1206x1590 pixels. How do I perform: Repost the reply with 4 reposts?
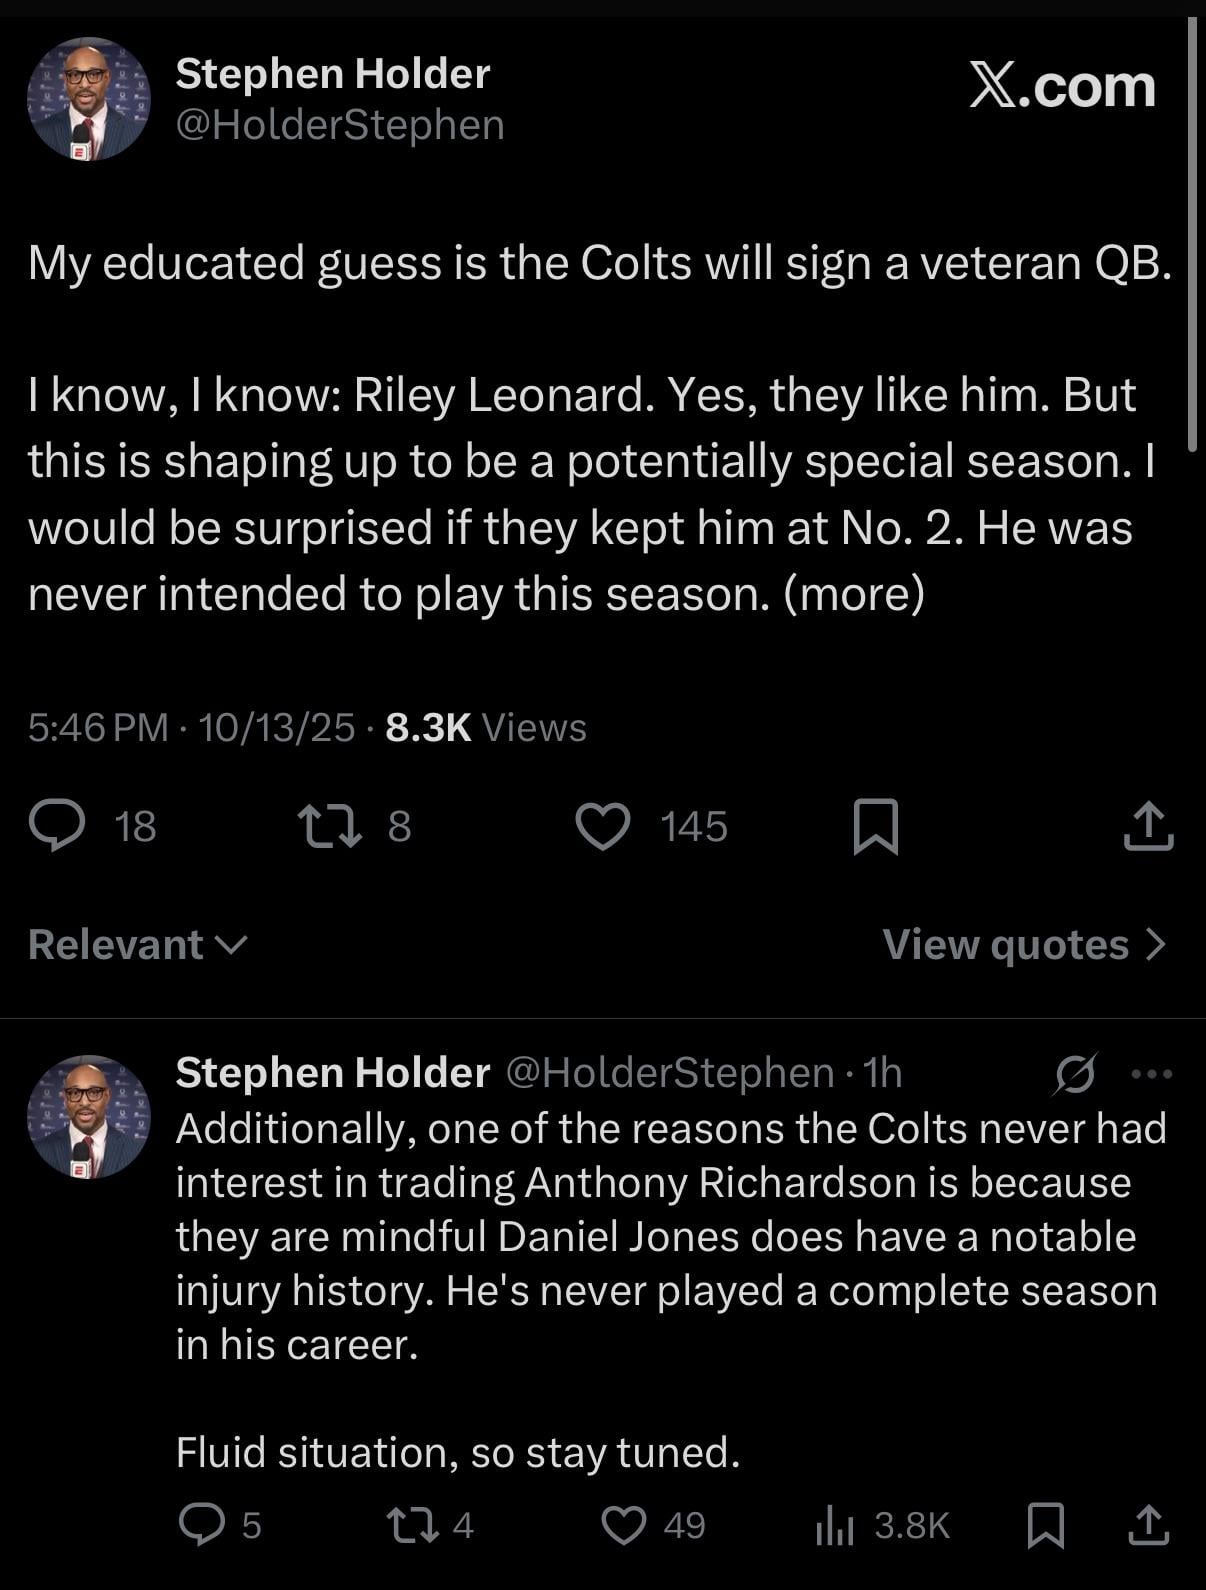409,1525
